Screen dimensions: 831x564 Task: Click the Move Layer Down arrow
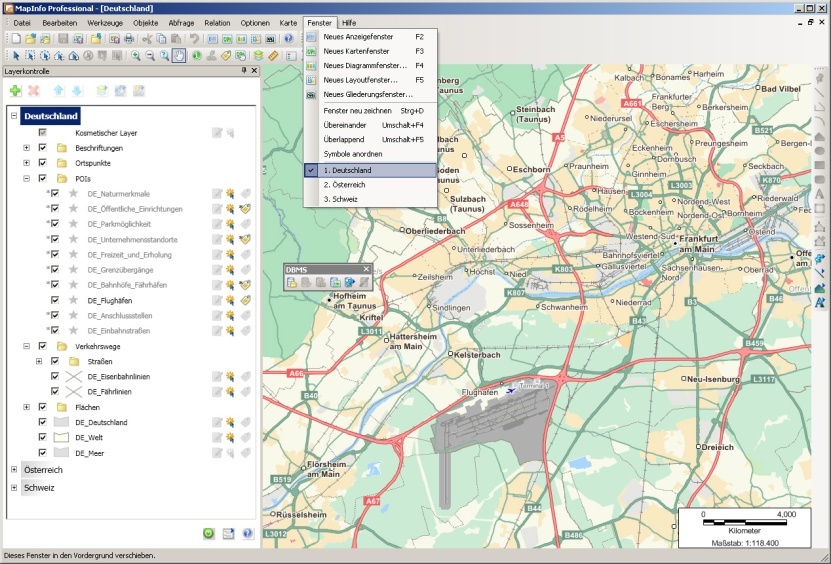(77, 91)
